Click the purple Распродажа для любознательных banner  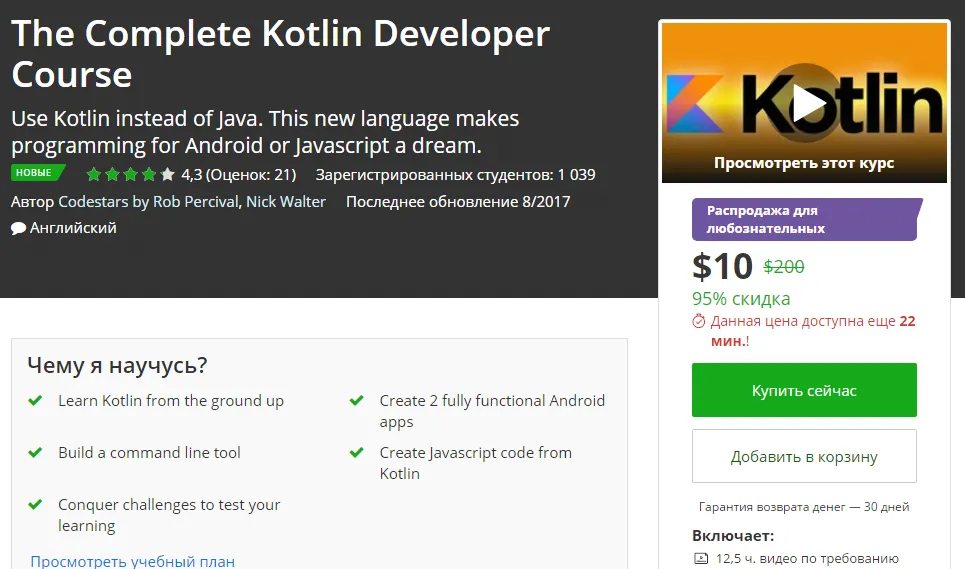tap(804, 219)
